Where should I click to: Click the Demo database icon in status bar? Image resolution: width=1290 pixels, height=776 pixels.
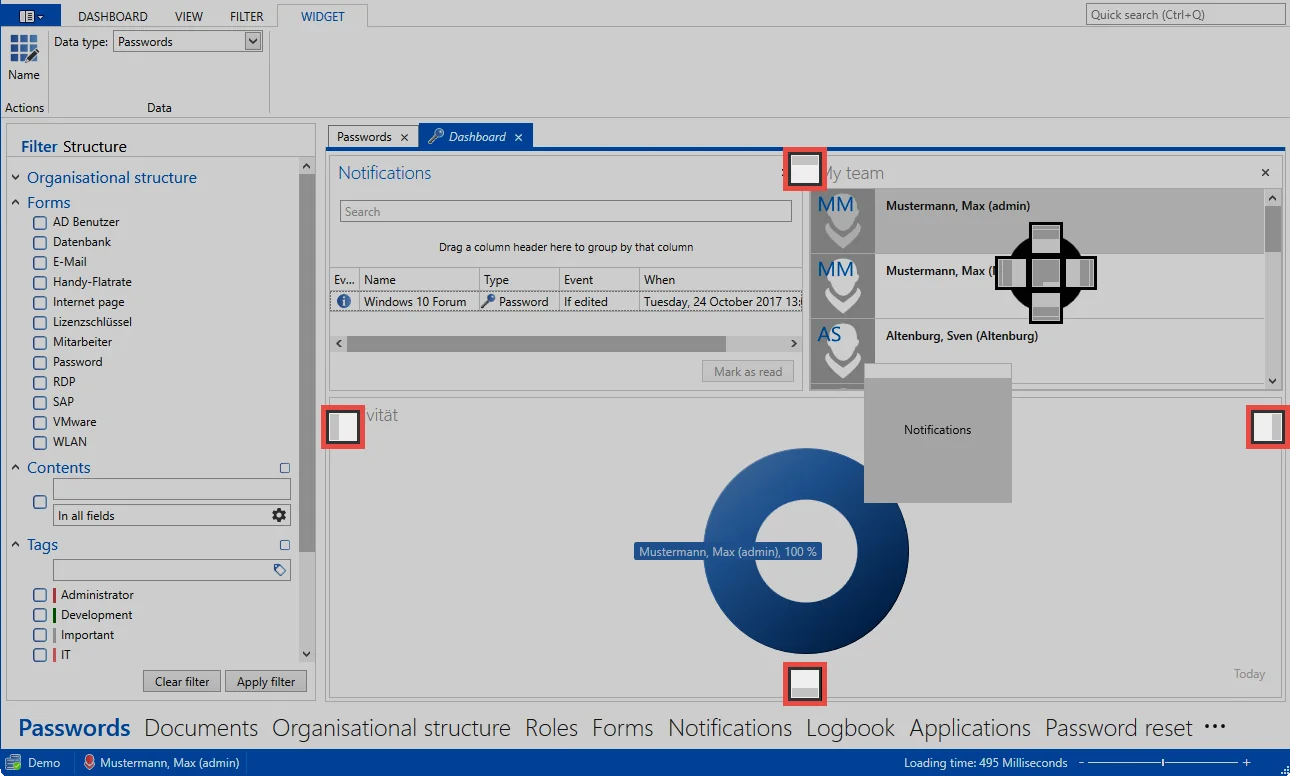tap(14, 763)
